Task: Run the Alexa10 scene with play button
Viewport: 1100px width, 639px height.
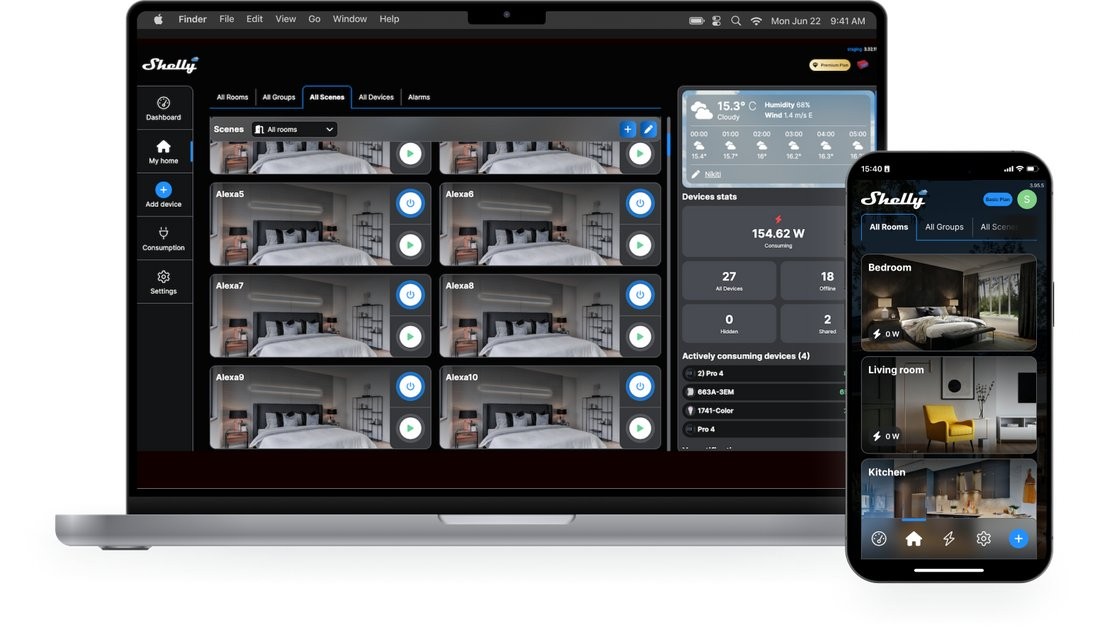Action: 640,428
